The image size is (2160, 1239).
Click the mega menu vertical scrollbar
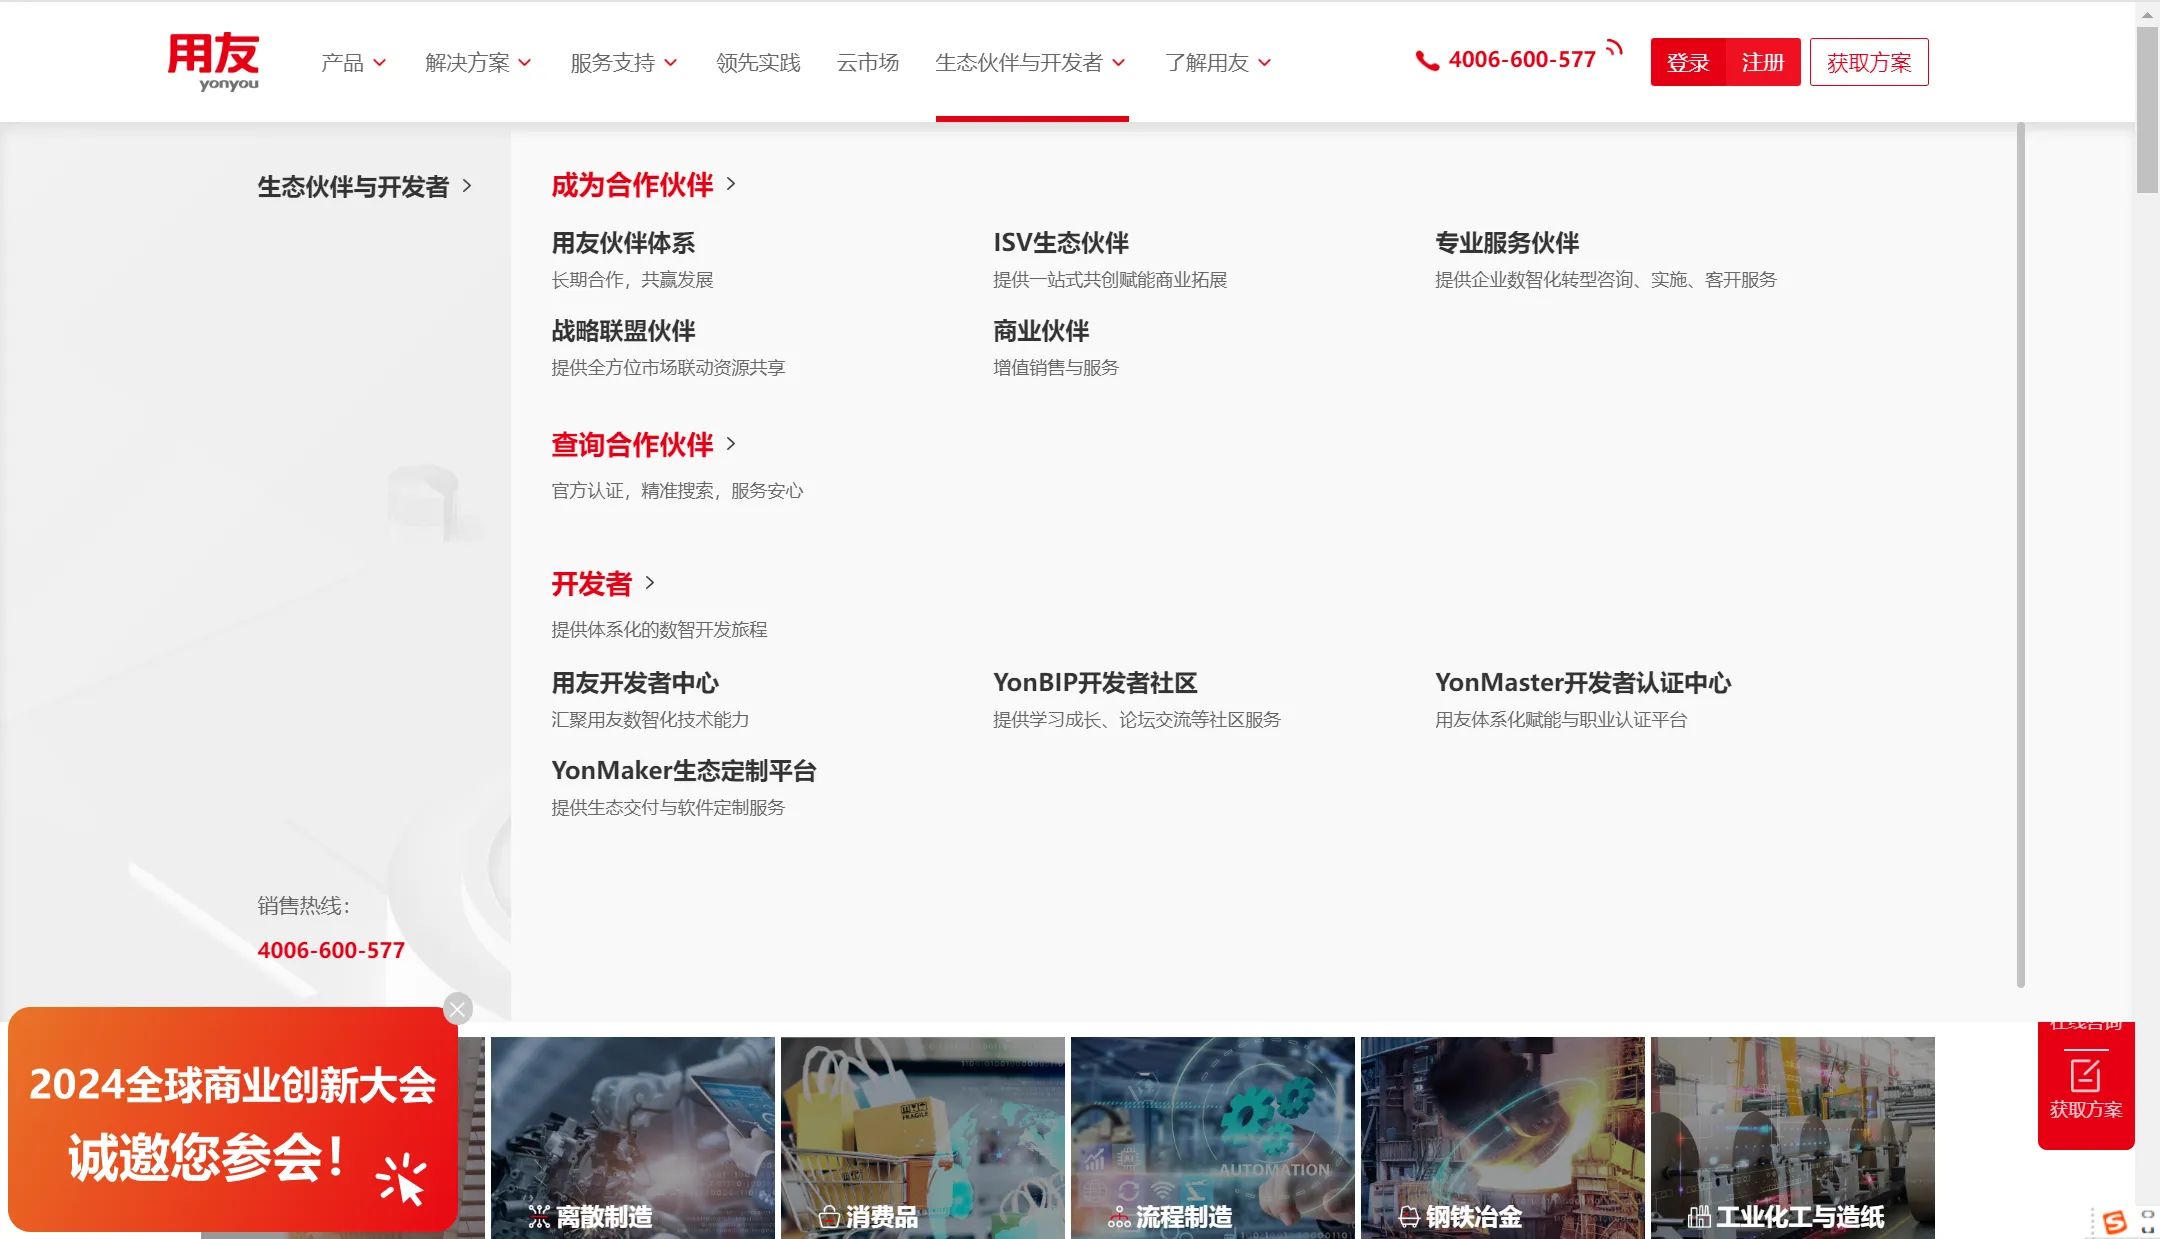2020,555
